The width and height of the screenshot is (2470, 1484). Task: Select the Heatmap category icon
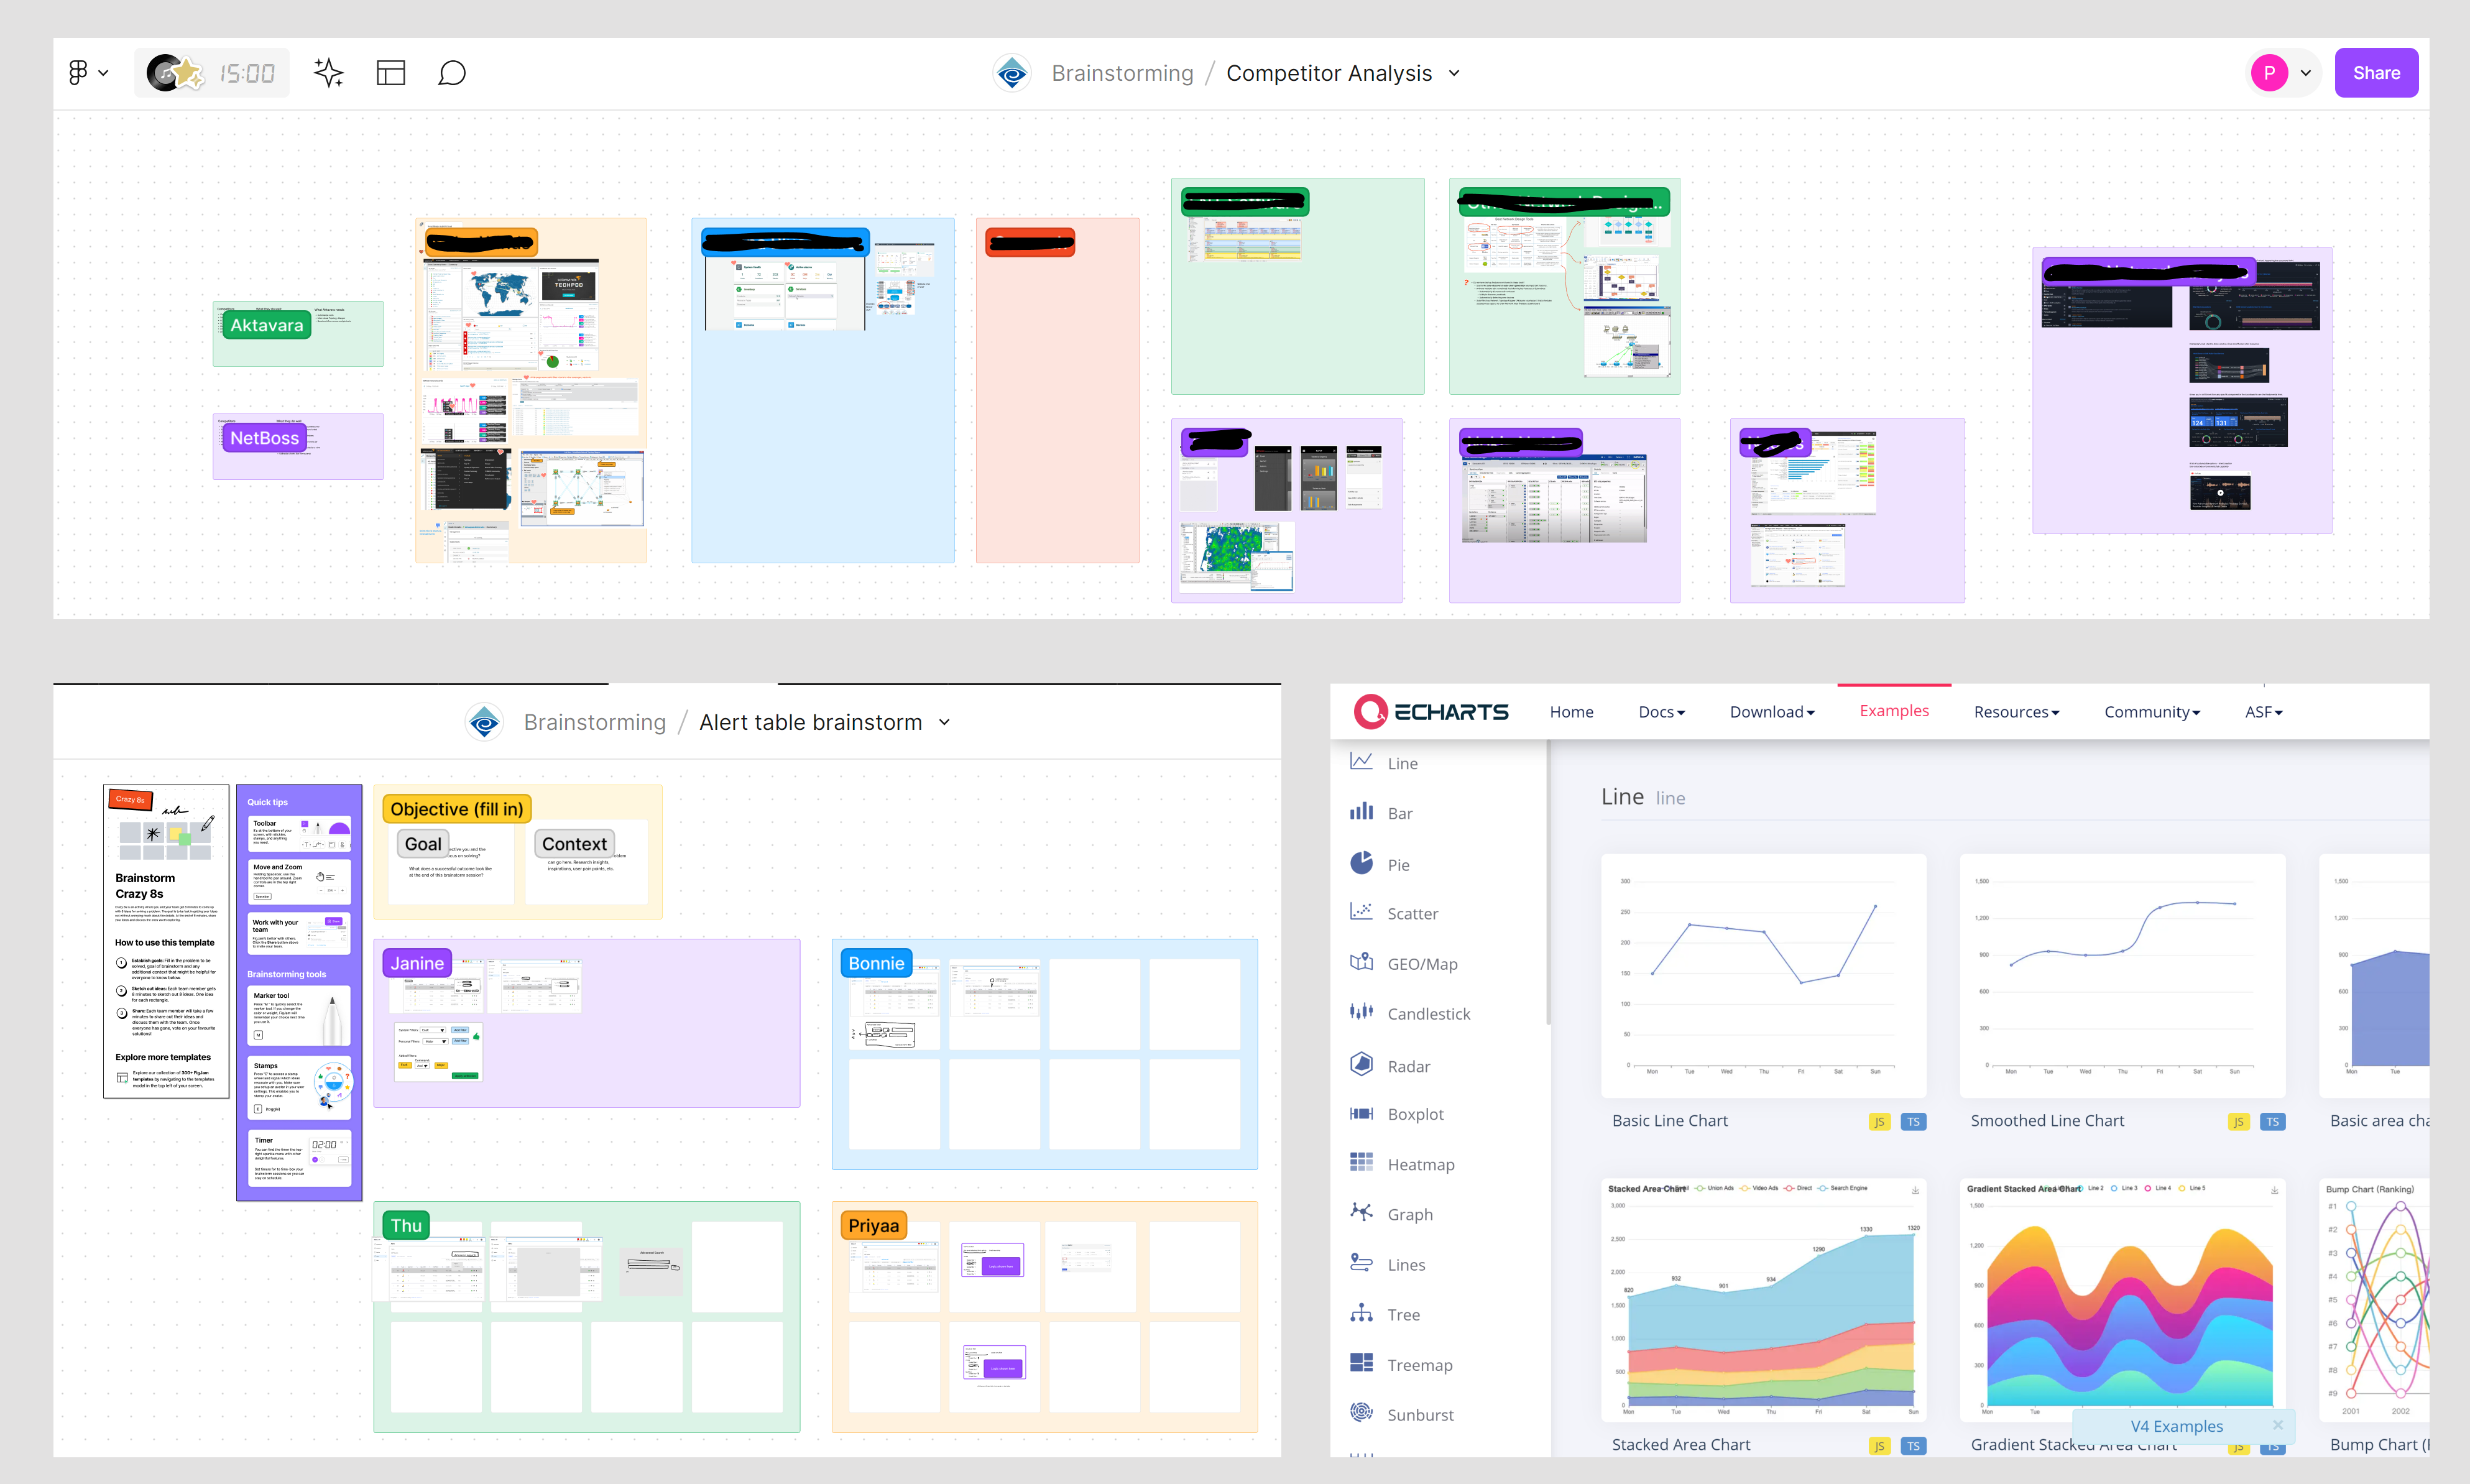[x=1361, y=1162]
